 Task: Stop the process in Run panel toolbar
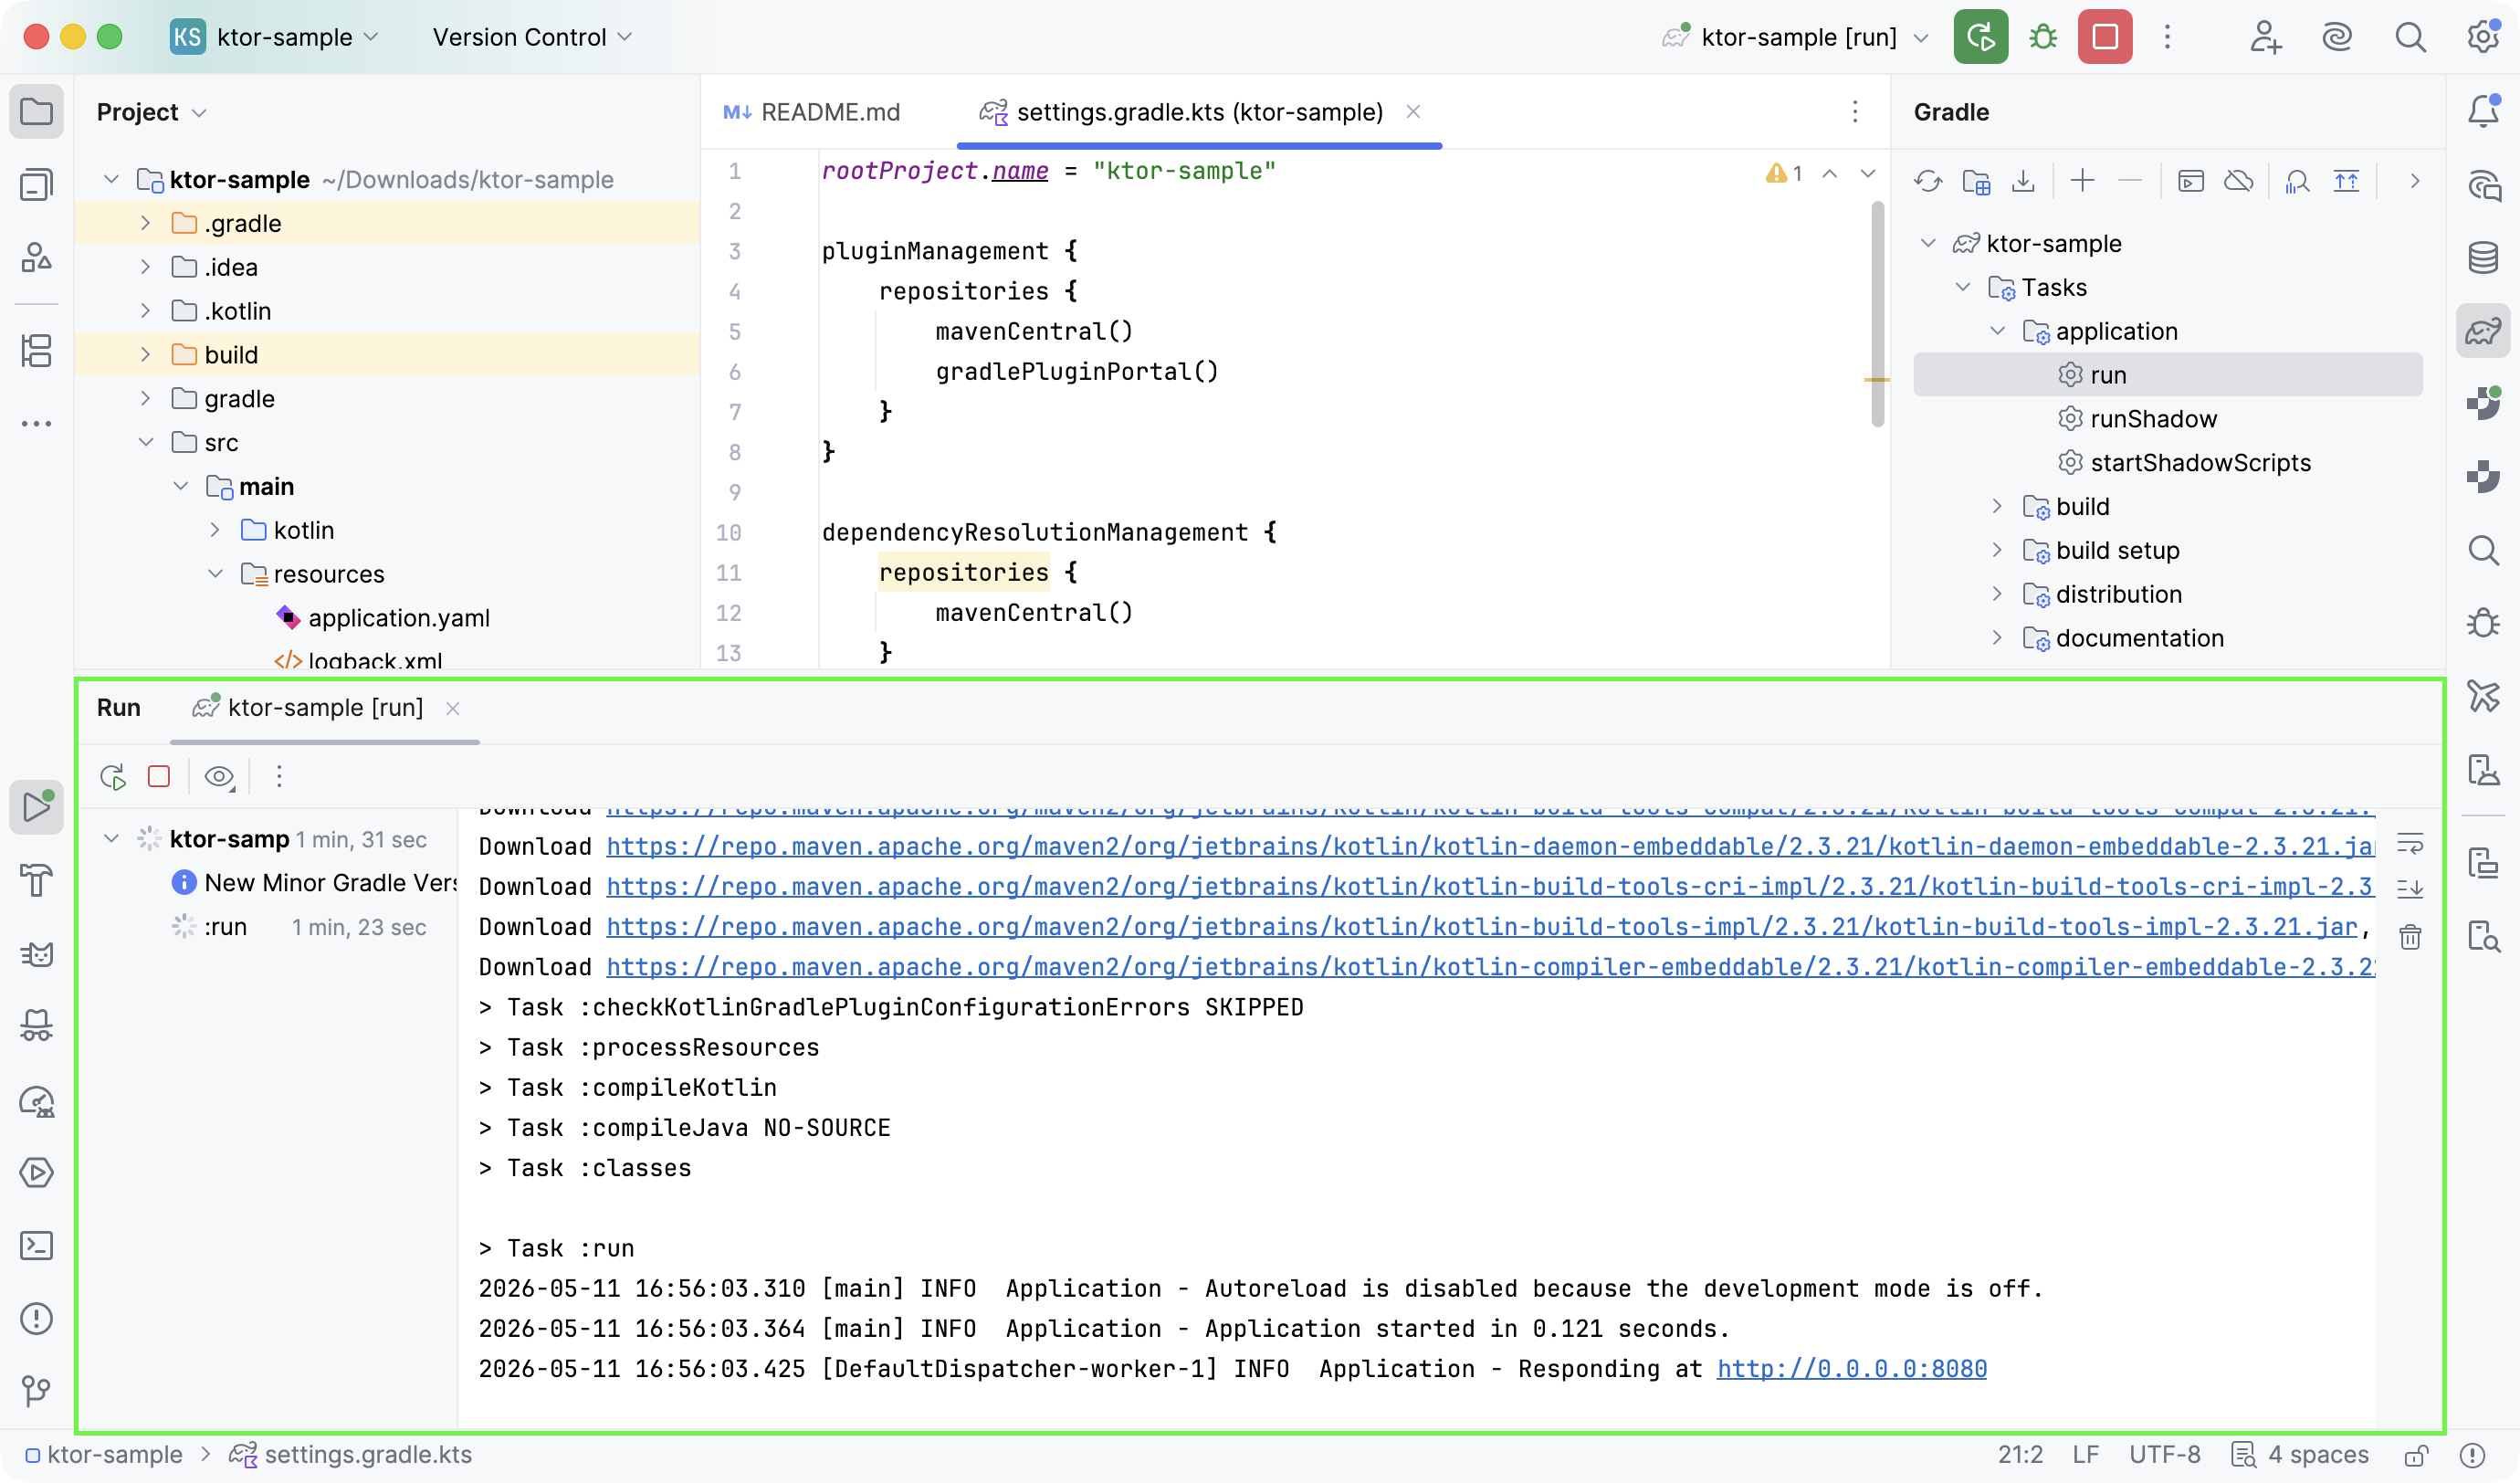point(159,776)
